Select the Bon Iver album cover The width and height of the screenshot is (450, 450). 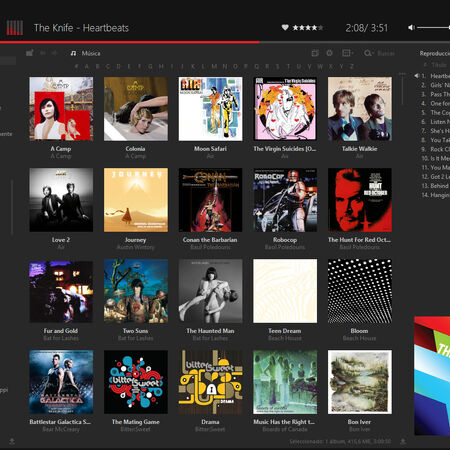coord(360,382)
